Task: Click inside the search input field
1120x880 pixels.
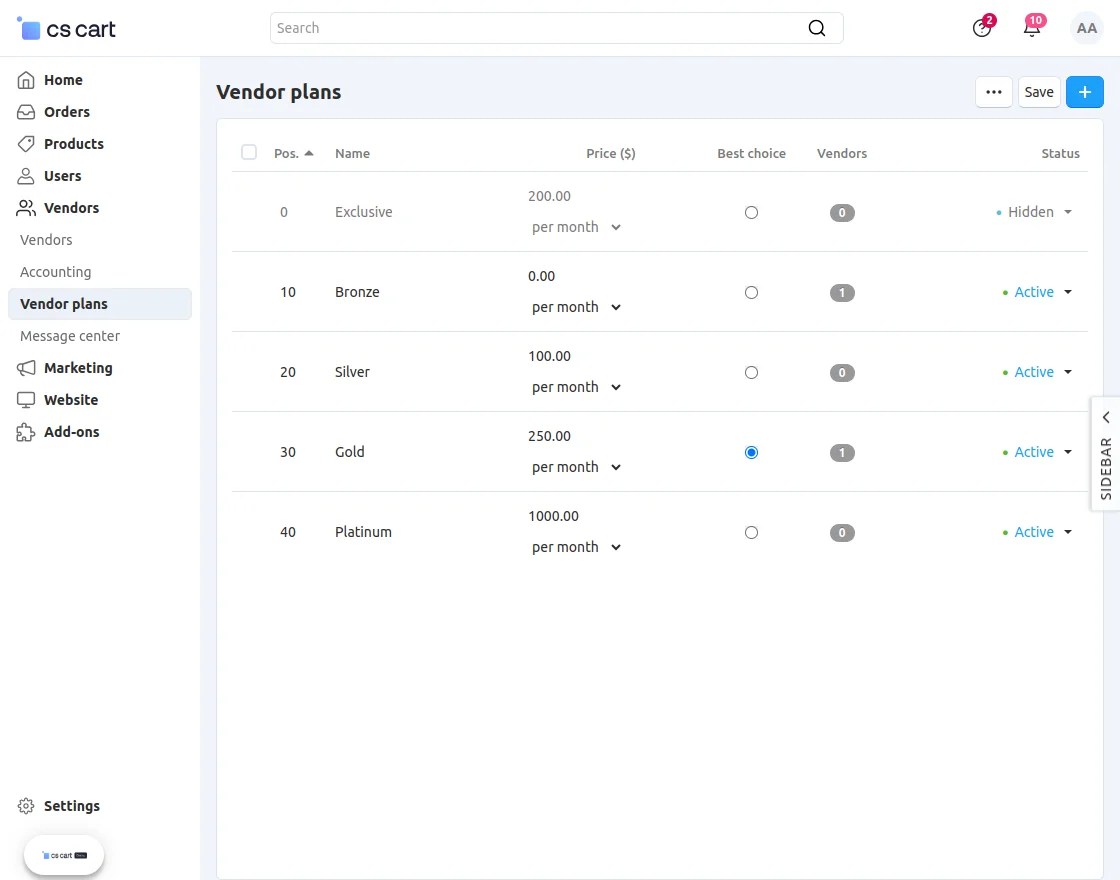Action: point(500,28)
